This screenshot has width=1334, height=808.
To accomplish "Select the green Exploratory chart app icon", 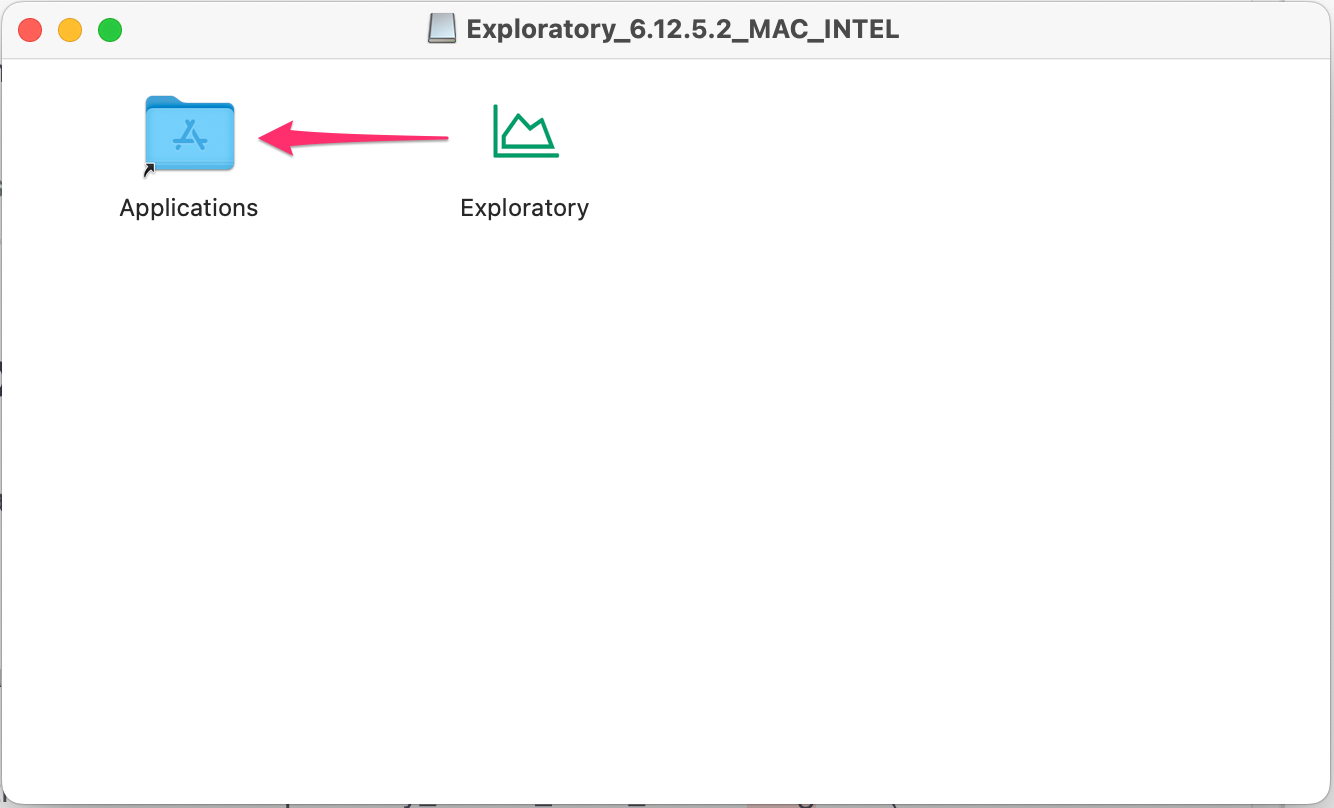I will (x=525, y=132).
